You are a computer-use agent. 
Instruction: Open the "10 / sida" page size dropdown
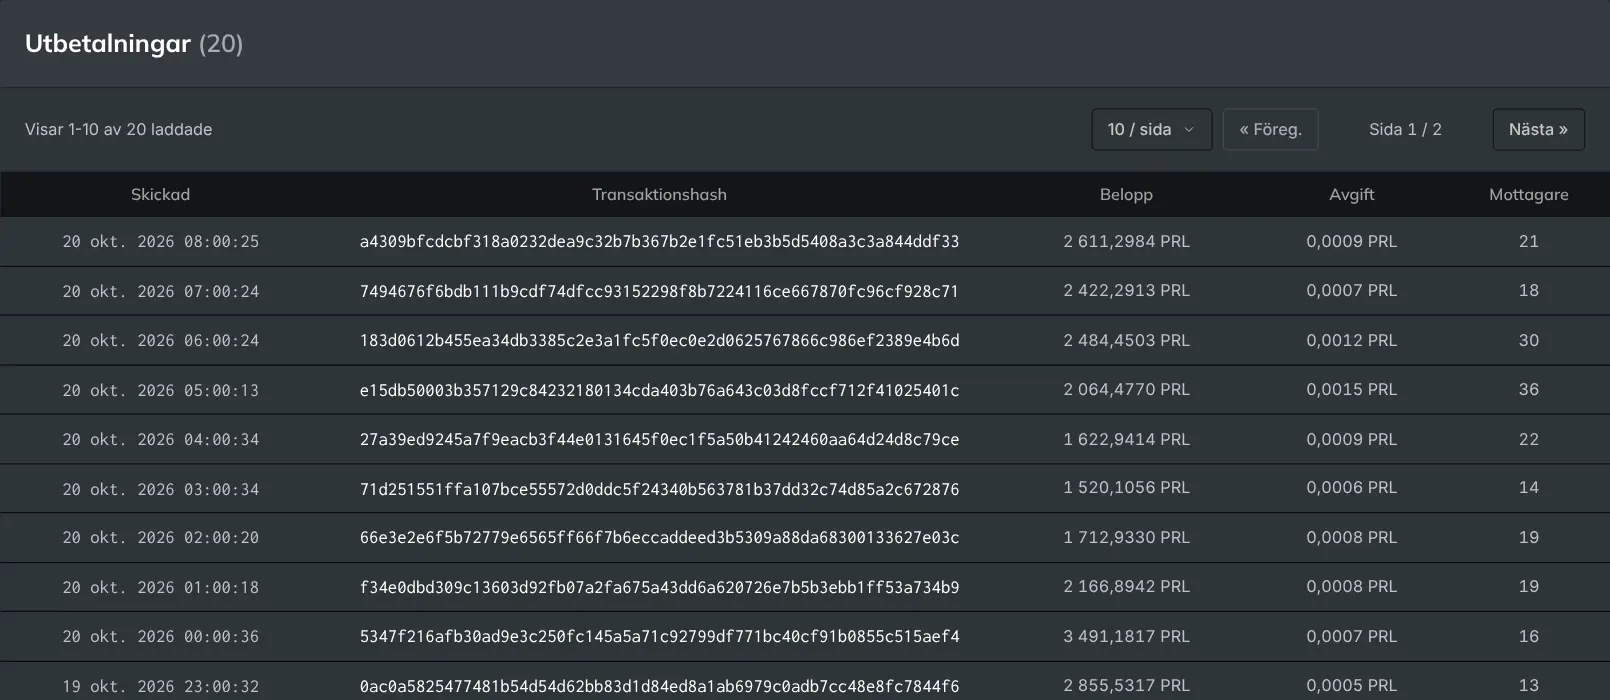tap(1151, 129)
